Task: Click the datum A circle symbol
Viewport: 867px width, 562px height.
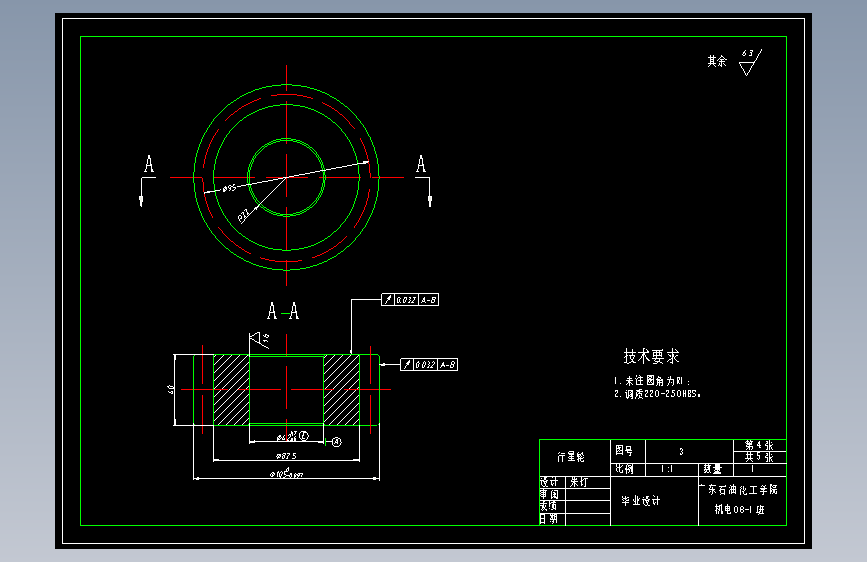Action: 337,442
